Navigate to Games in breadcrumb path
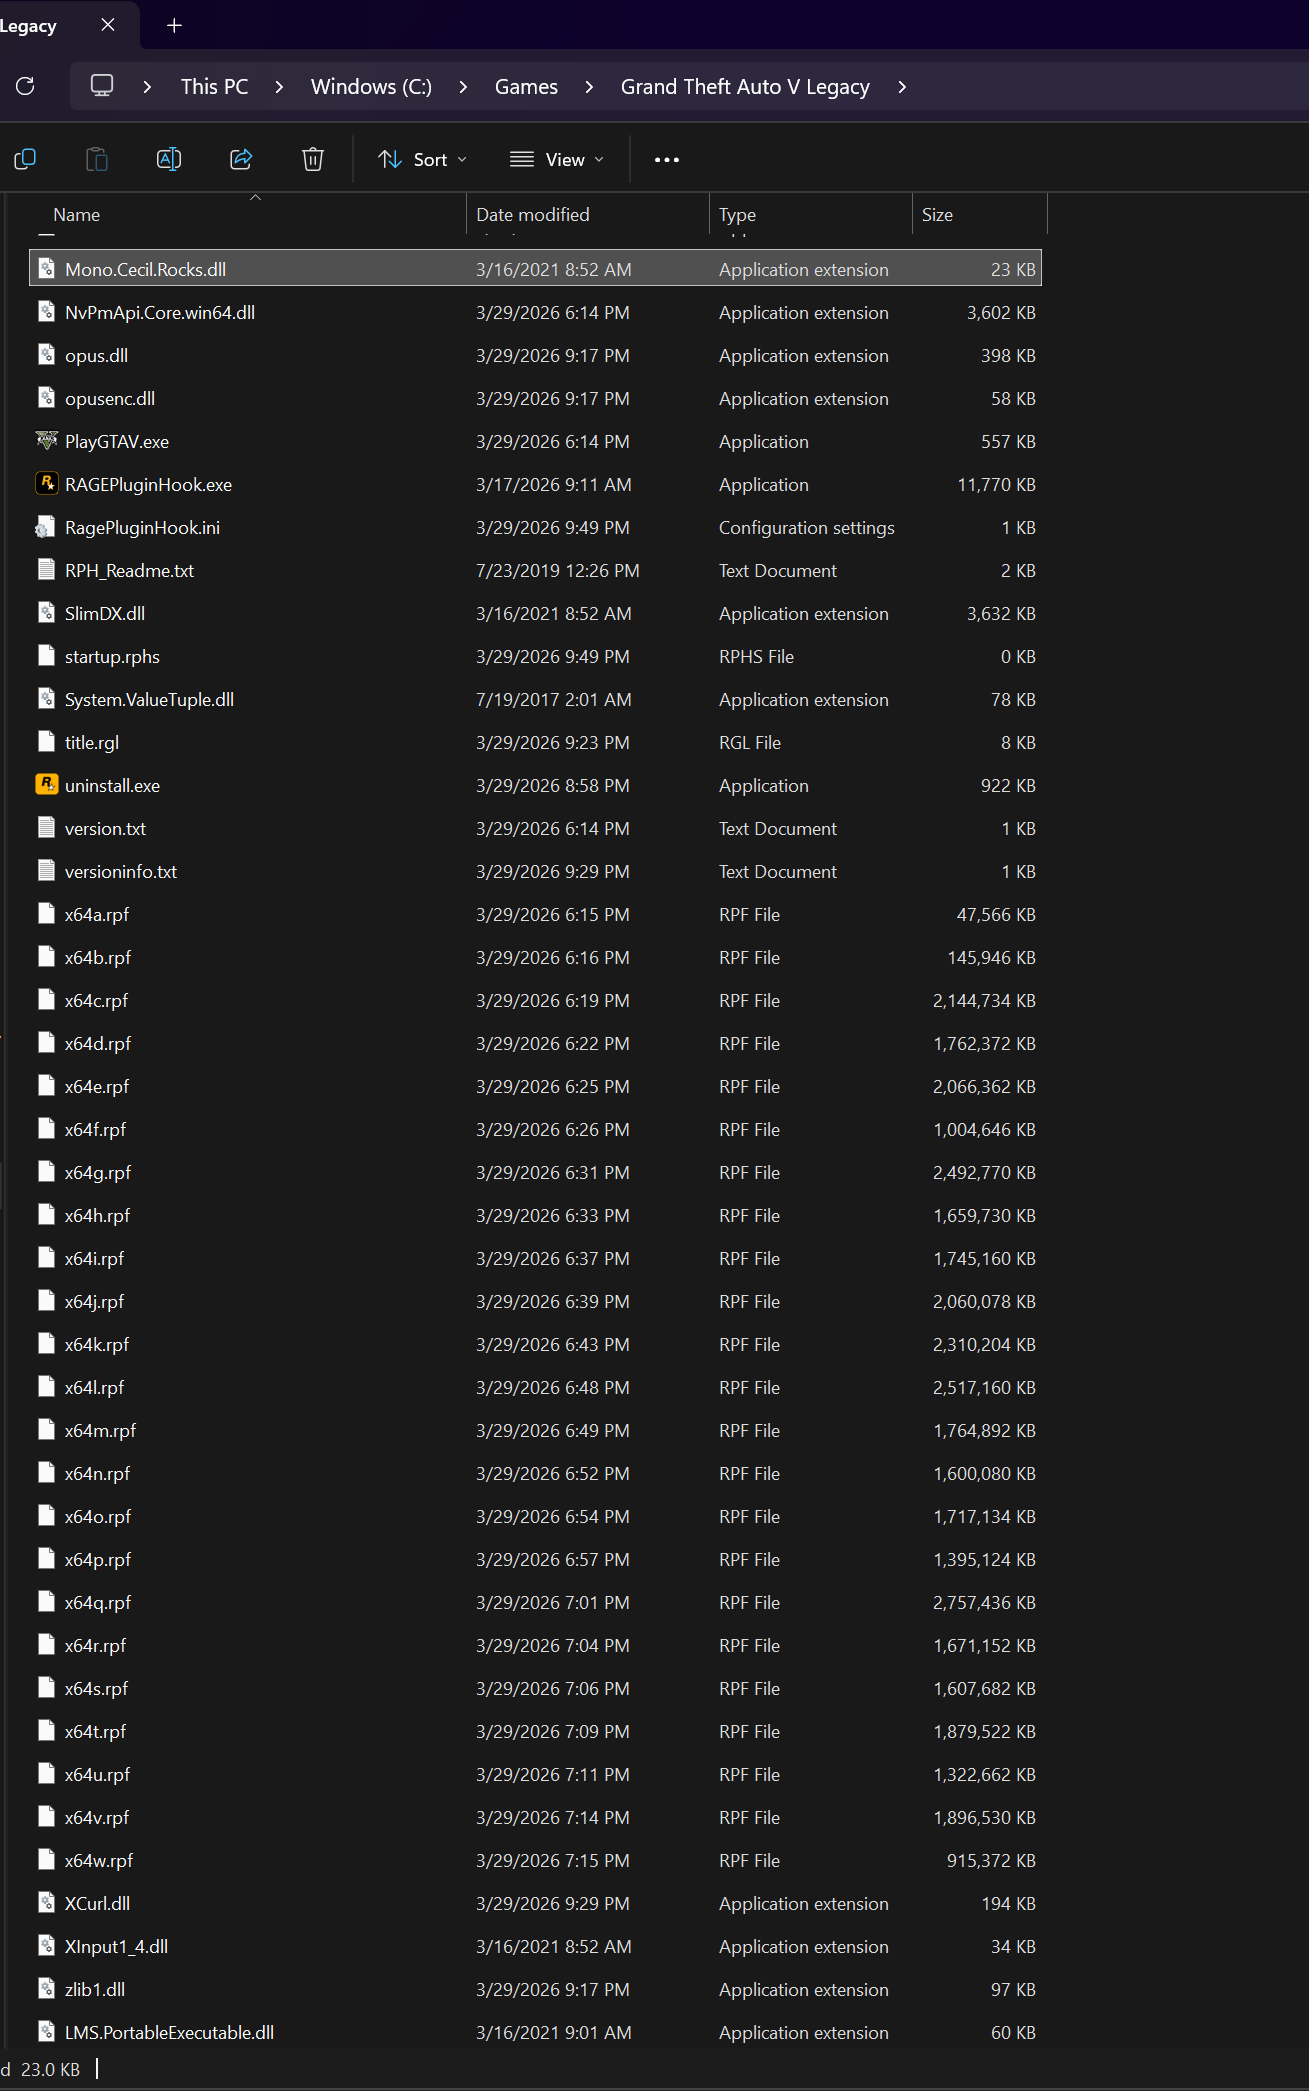Image resolution: width=1309 pixels, height=2091 pixels. tap(526, 87)
